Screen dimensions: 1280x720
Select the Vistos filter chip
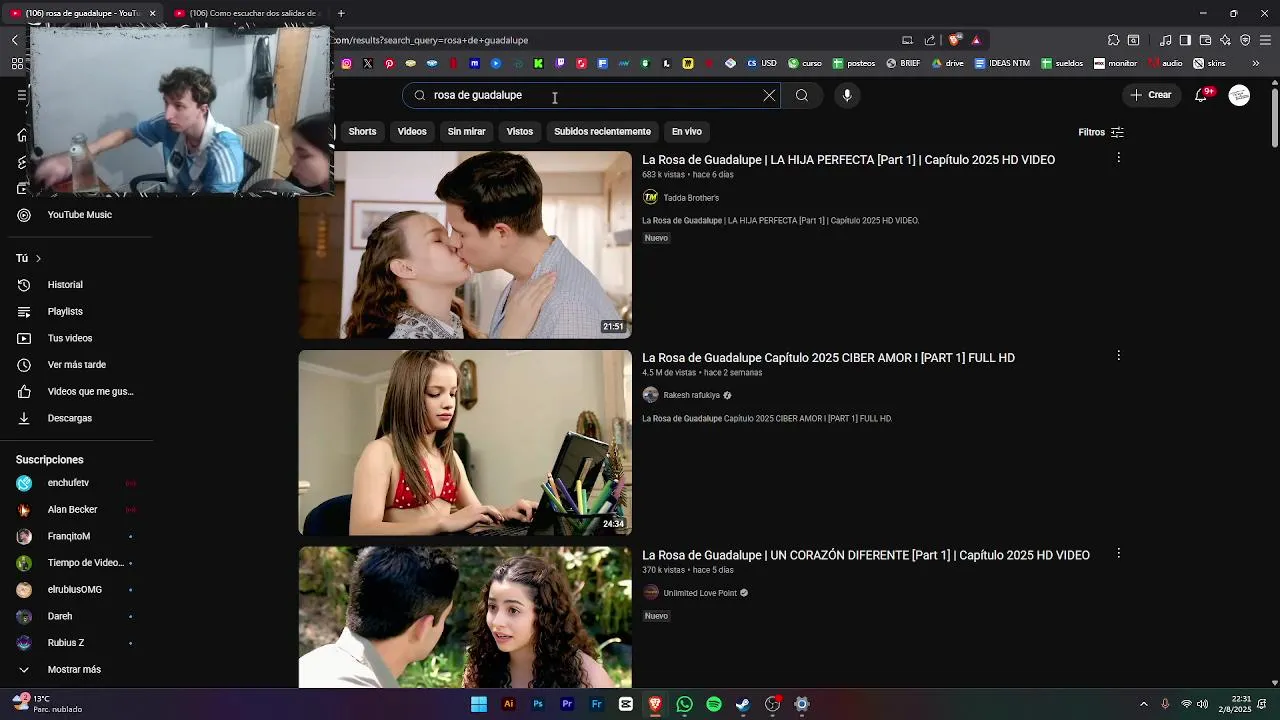[520, 132]
